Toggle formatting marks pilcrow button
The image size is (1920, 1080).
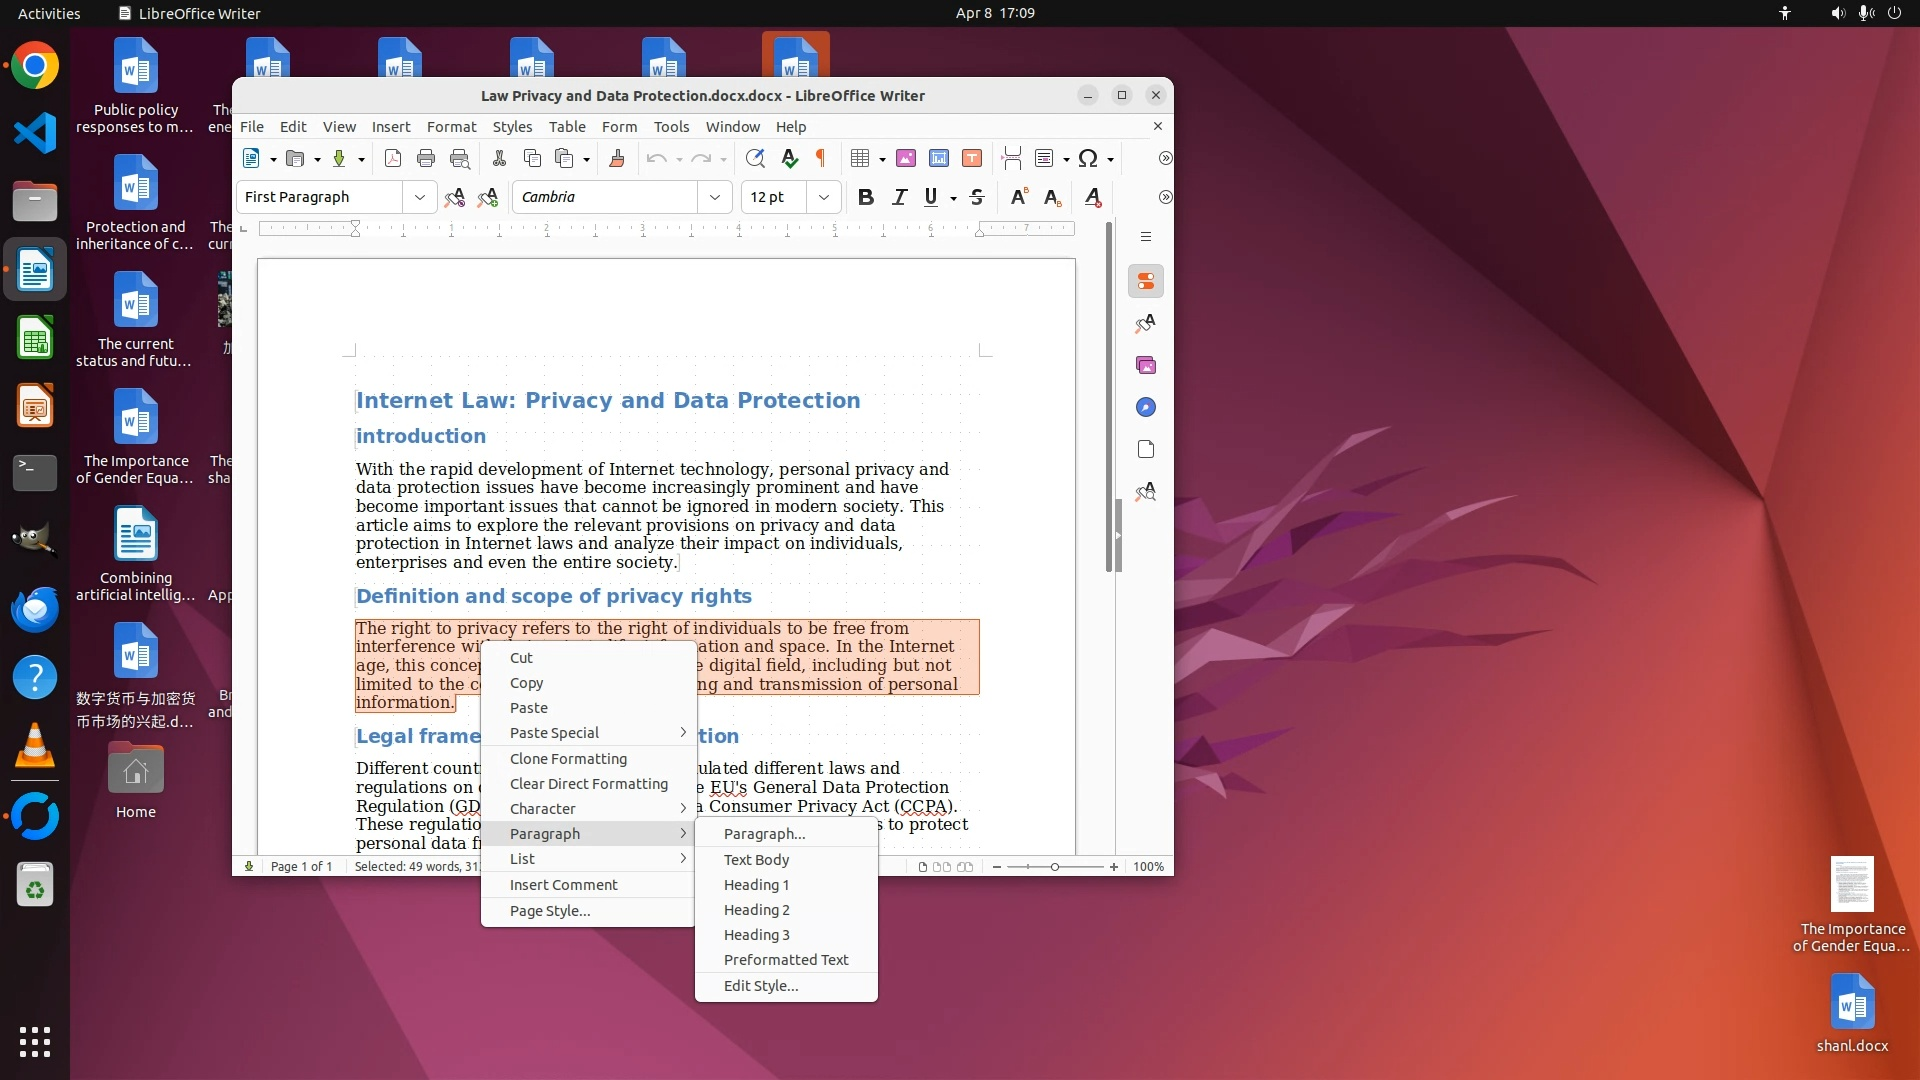821,158
